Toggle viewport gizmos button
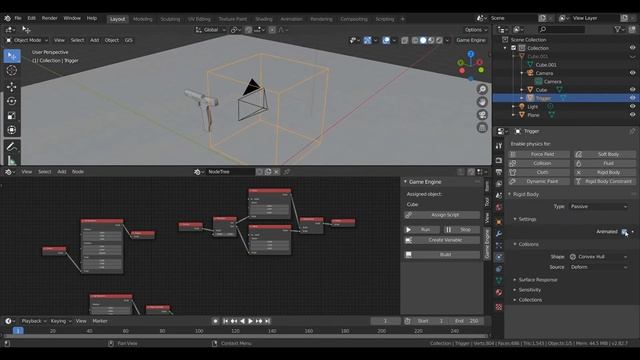The image size is (640, 360). click(x=367, y=40)
